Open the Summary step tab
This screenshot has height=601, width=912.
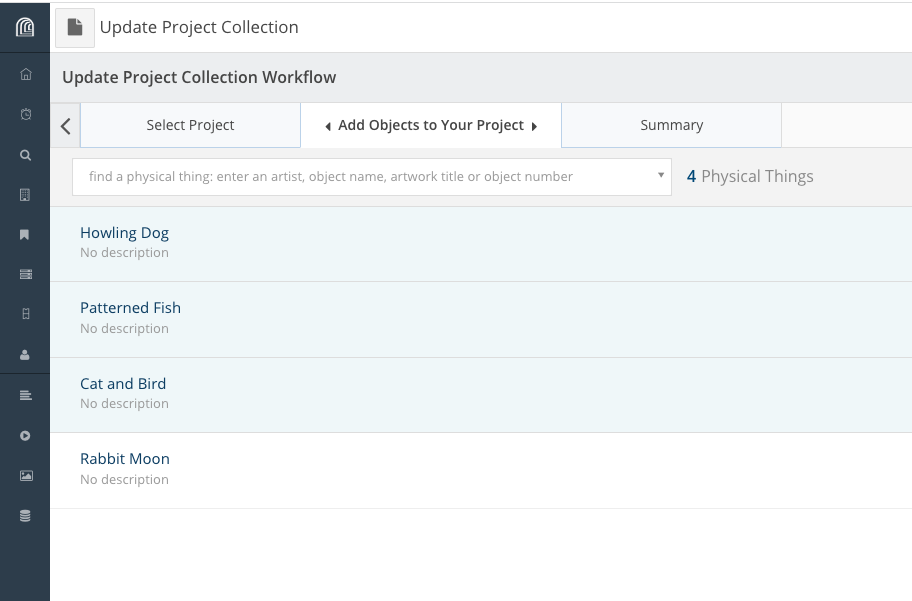click(671, 125)
